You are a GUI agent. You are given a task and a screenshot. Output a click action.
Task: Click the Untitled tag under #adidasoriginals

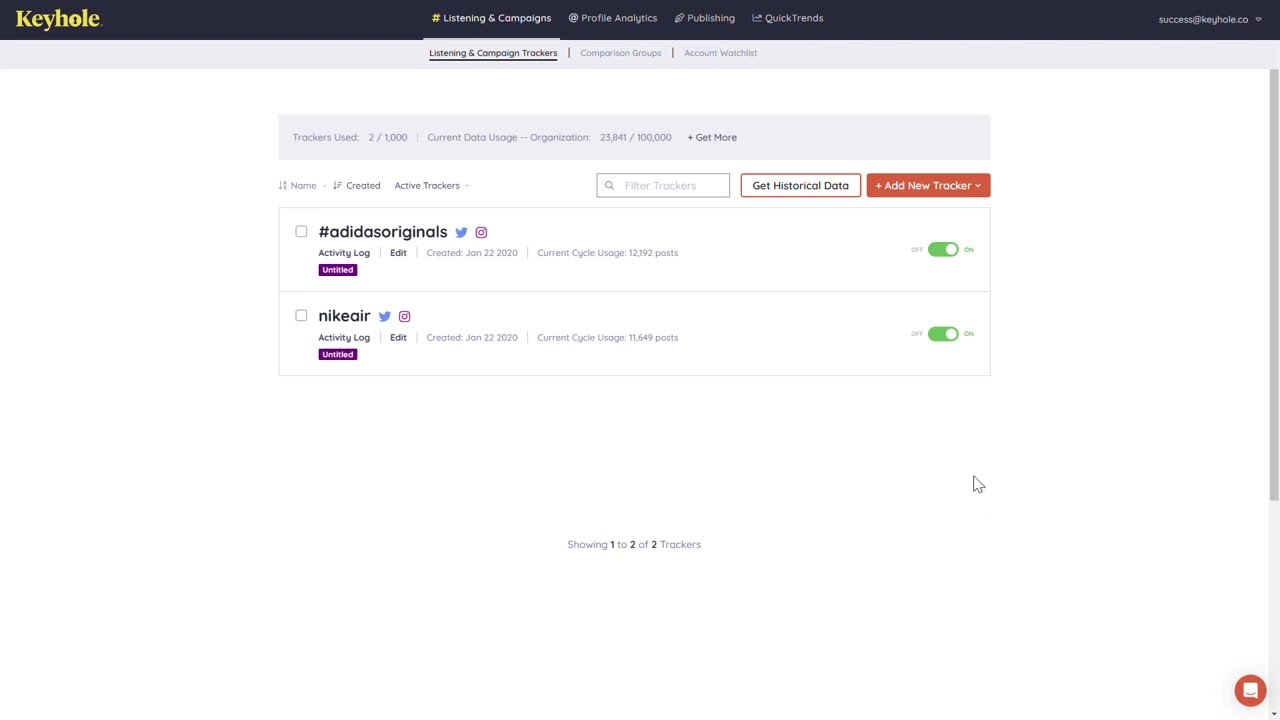click(x=338, y=270)
